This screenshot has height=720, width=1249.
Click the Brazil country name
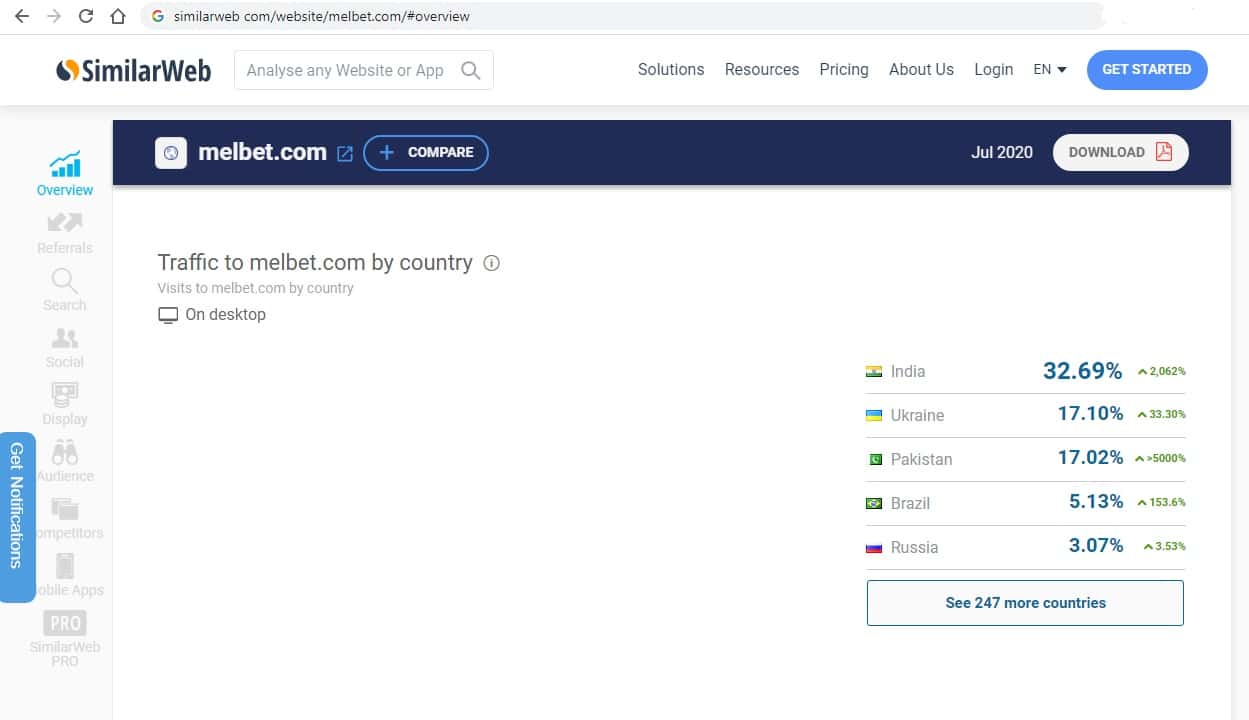click(910, 503)
